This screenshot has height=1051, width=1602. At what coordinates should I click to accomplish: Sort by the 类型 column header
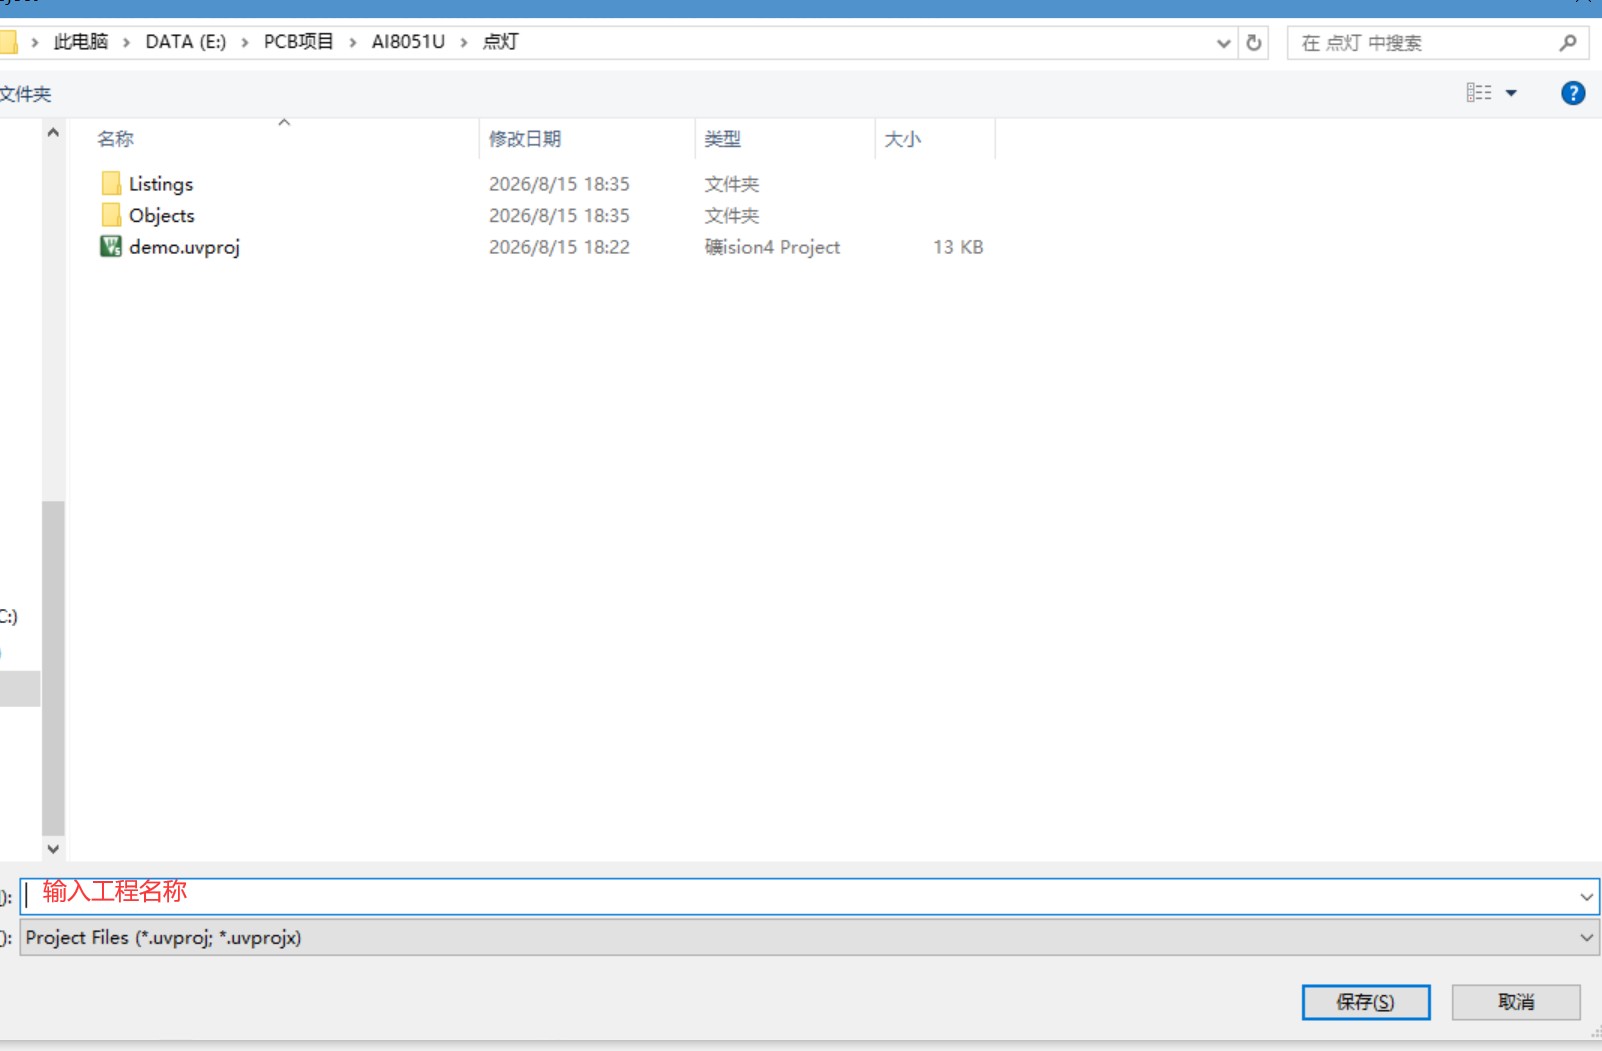click(x=722, y=139)
